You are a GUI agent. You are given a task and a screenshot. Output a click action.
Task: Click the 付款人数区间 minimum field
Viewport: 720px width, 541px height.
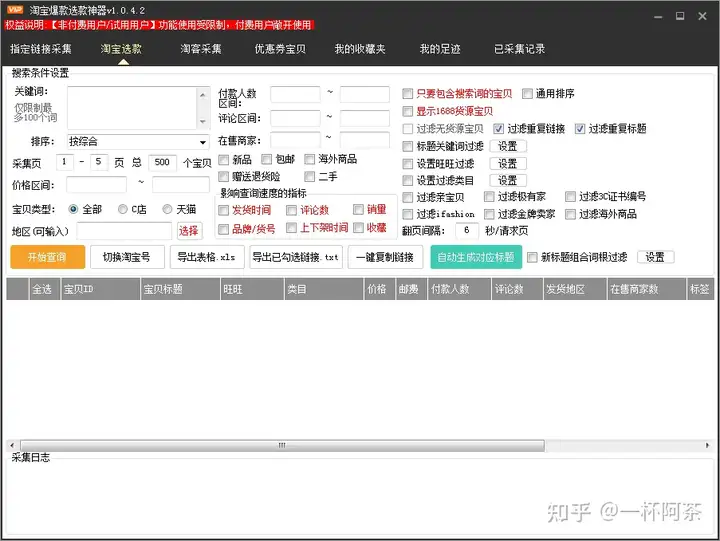point(295,94)
